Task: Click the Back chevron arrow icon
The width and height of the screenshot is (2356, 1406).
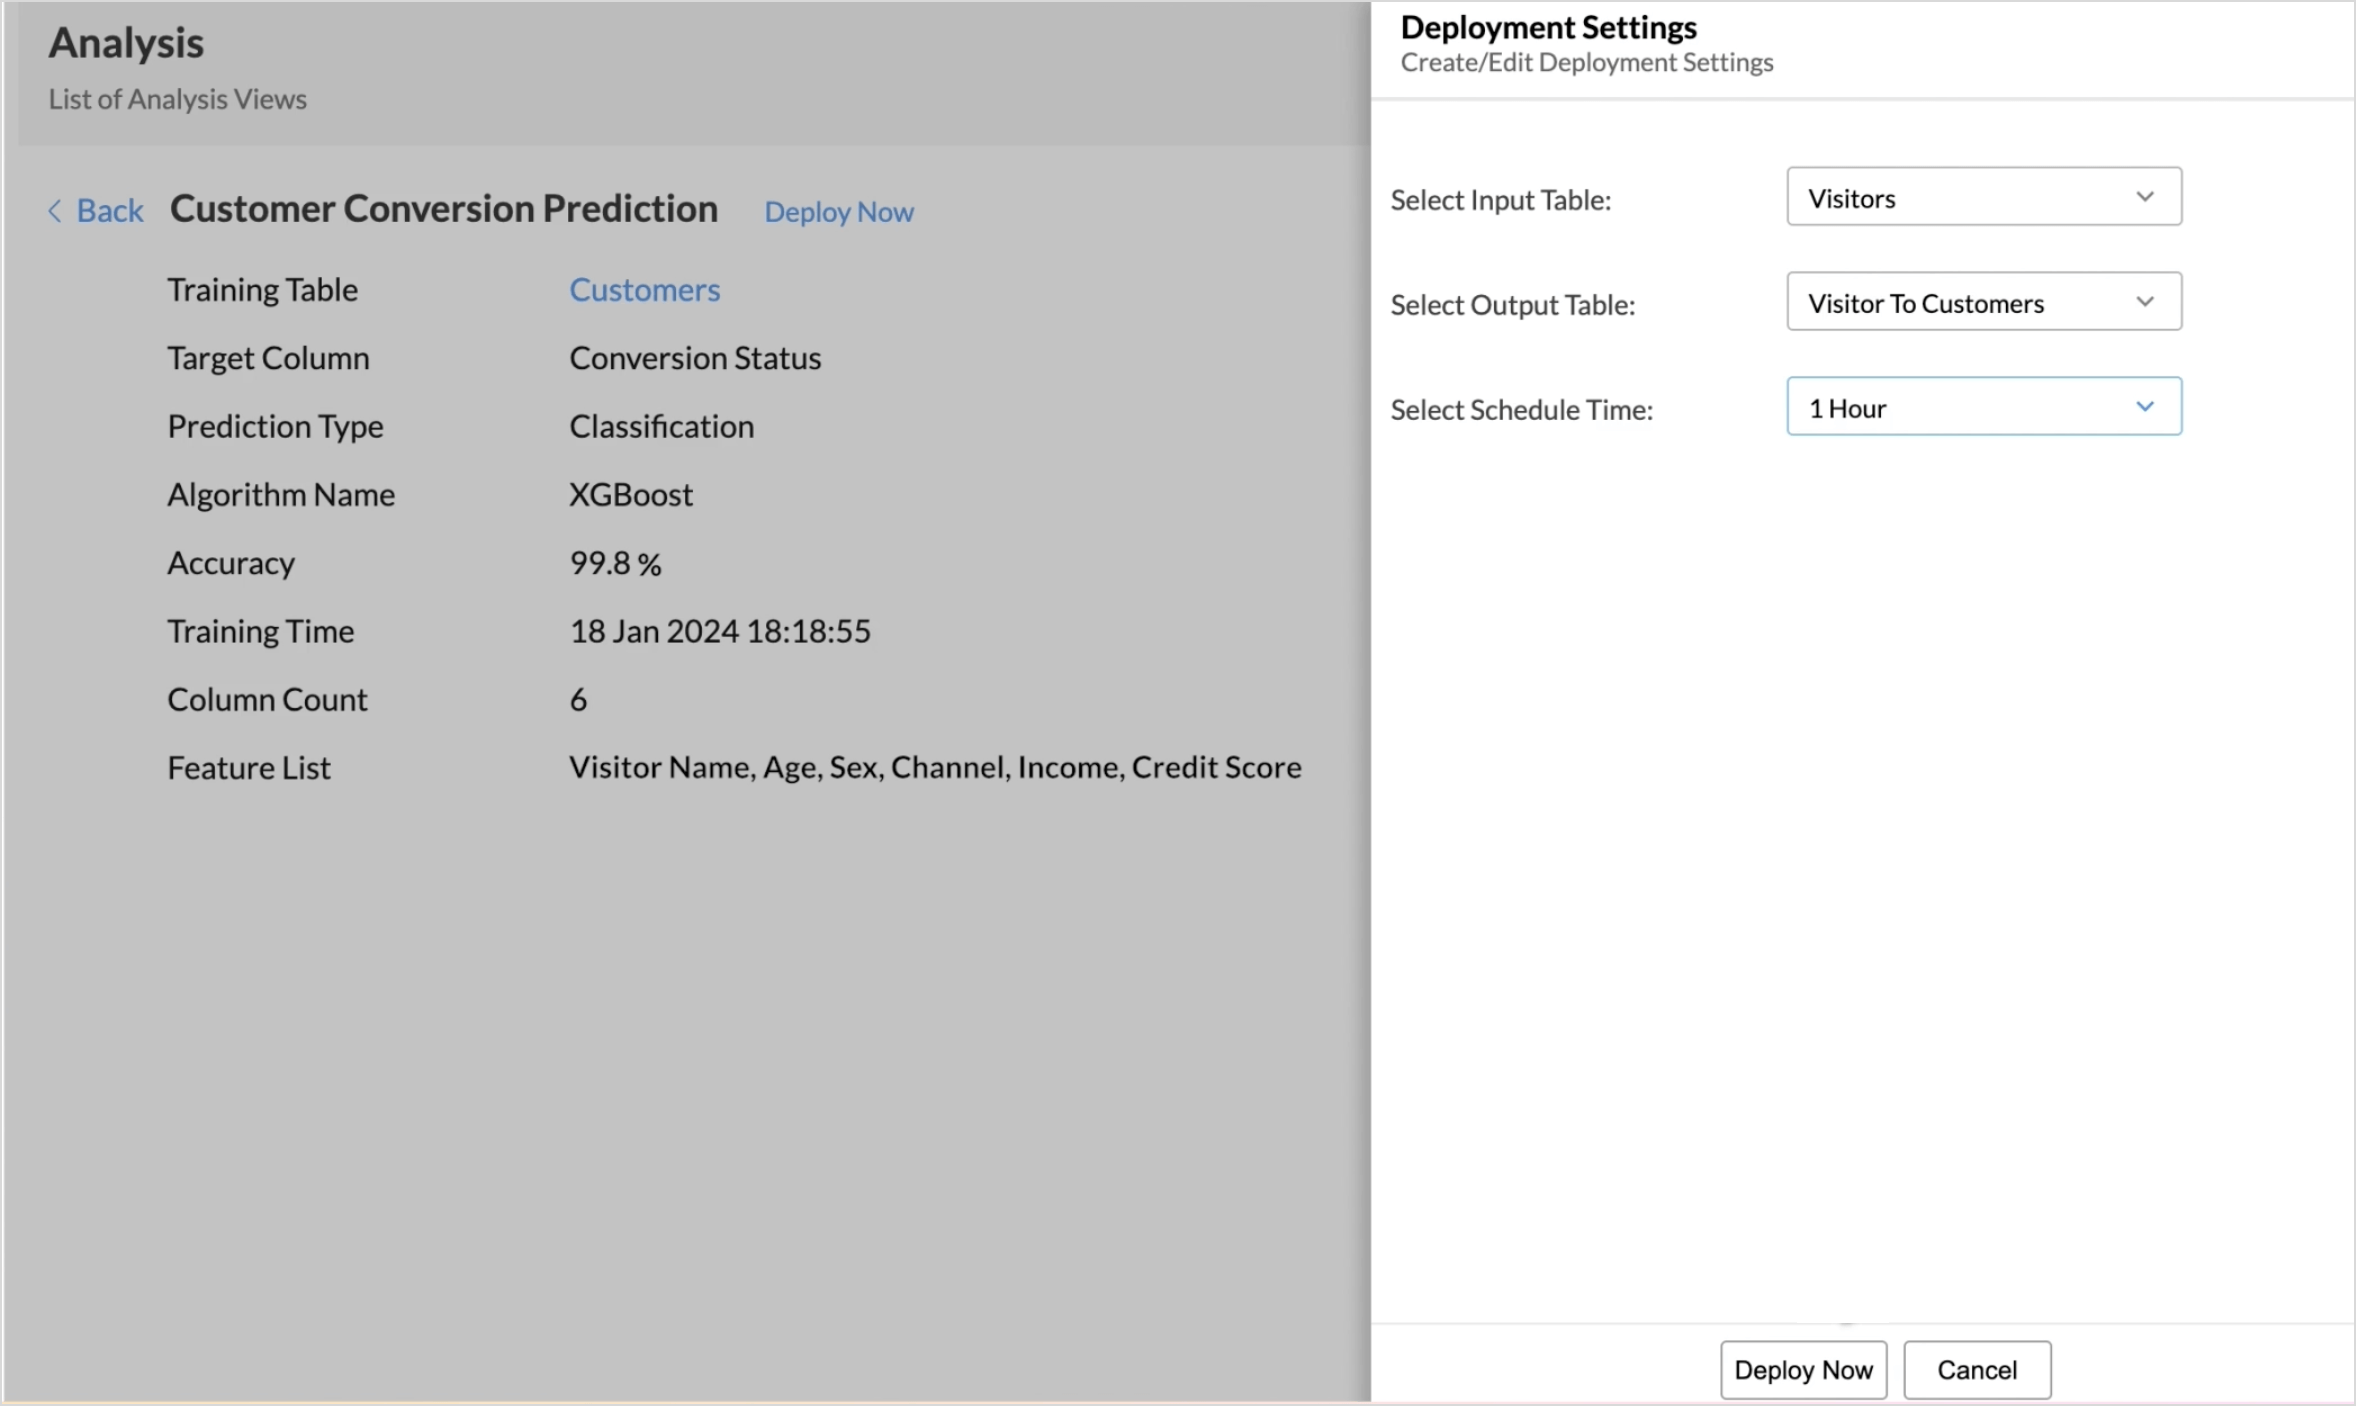Action: coord(55,211)
